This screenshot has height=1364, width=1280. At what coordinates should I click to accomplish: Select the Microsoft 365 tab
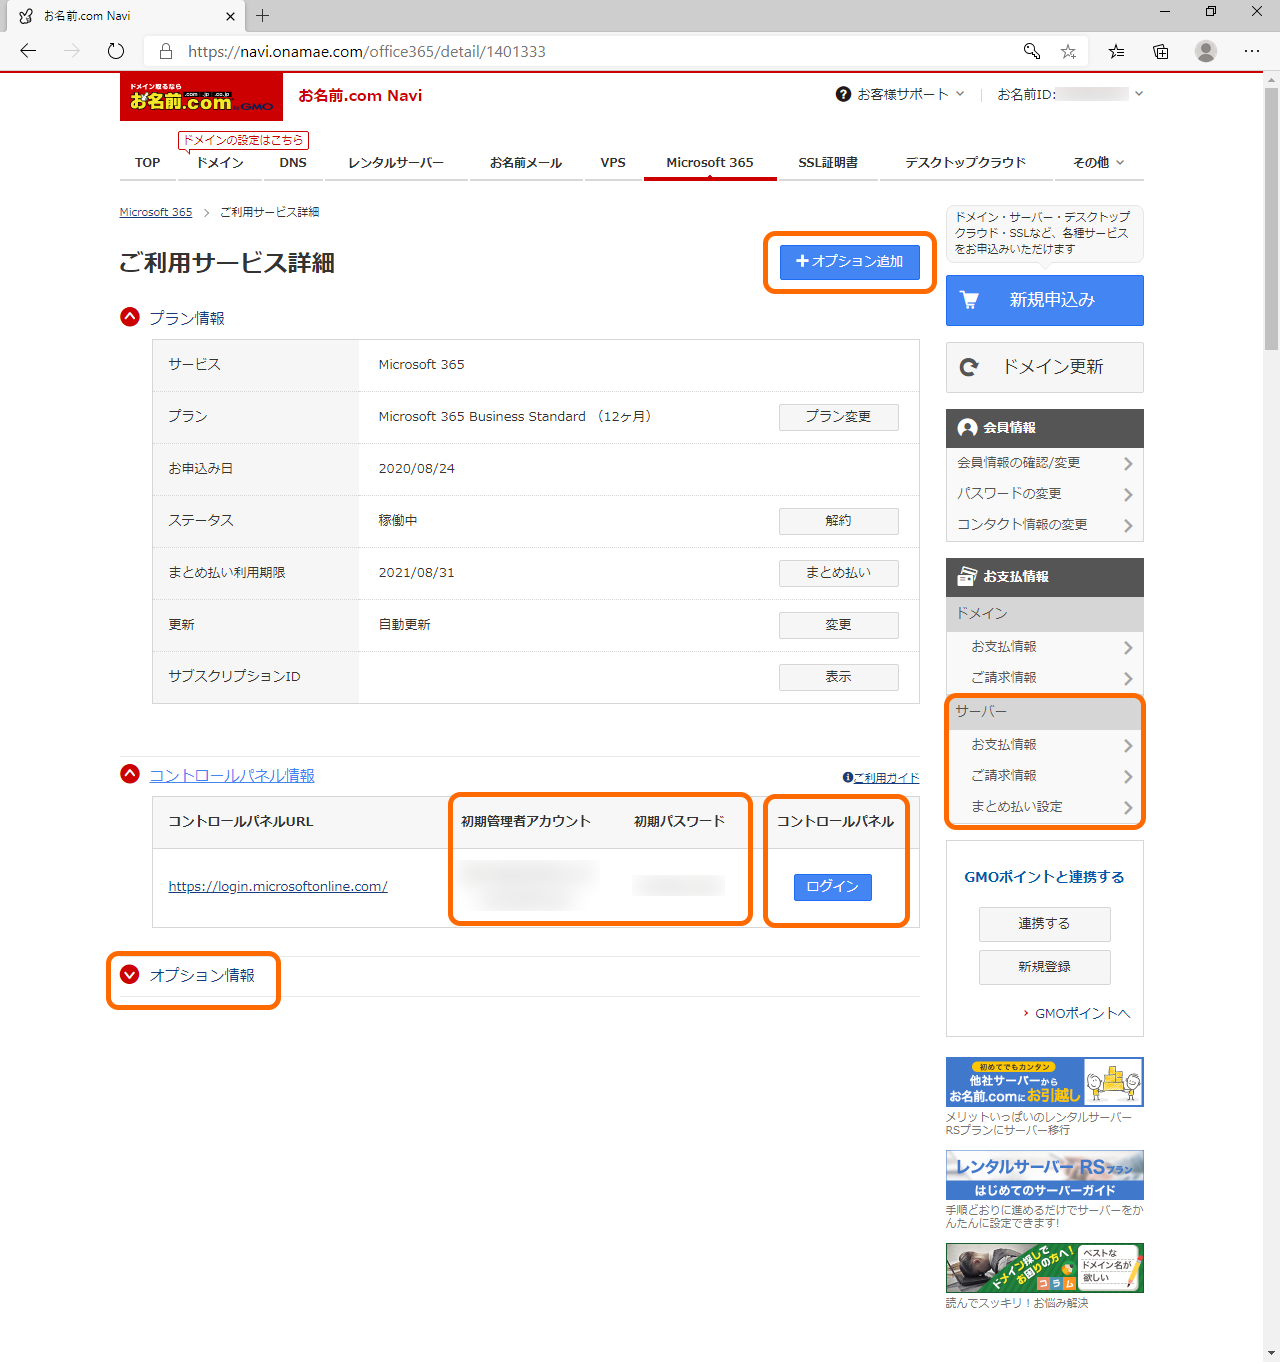710,162
